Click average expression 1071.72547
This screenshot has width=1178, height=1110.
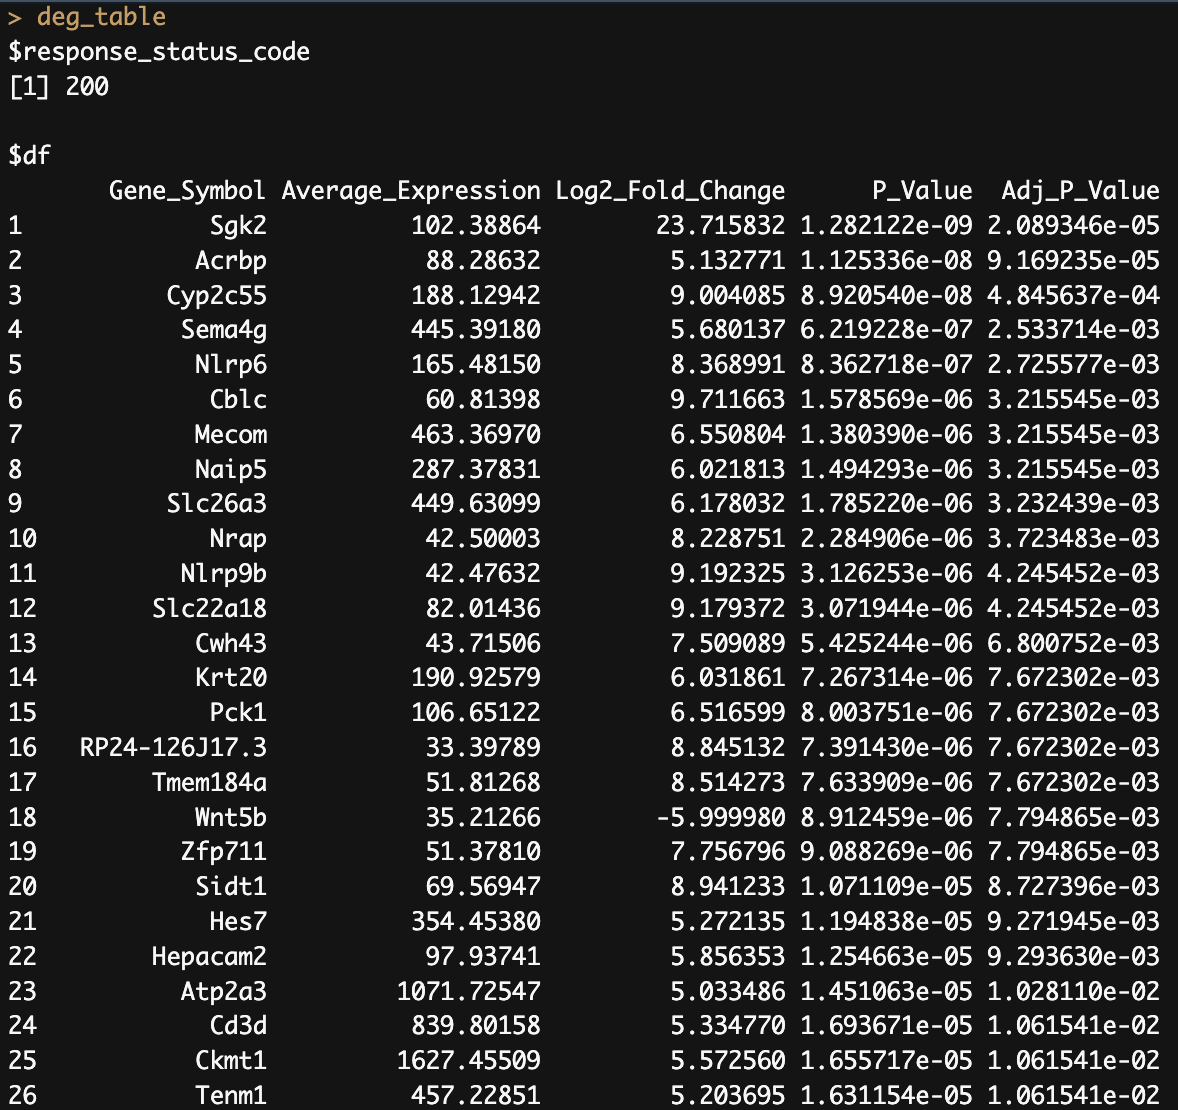(x=468, y=991)
